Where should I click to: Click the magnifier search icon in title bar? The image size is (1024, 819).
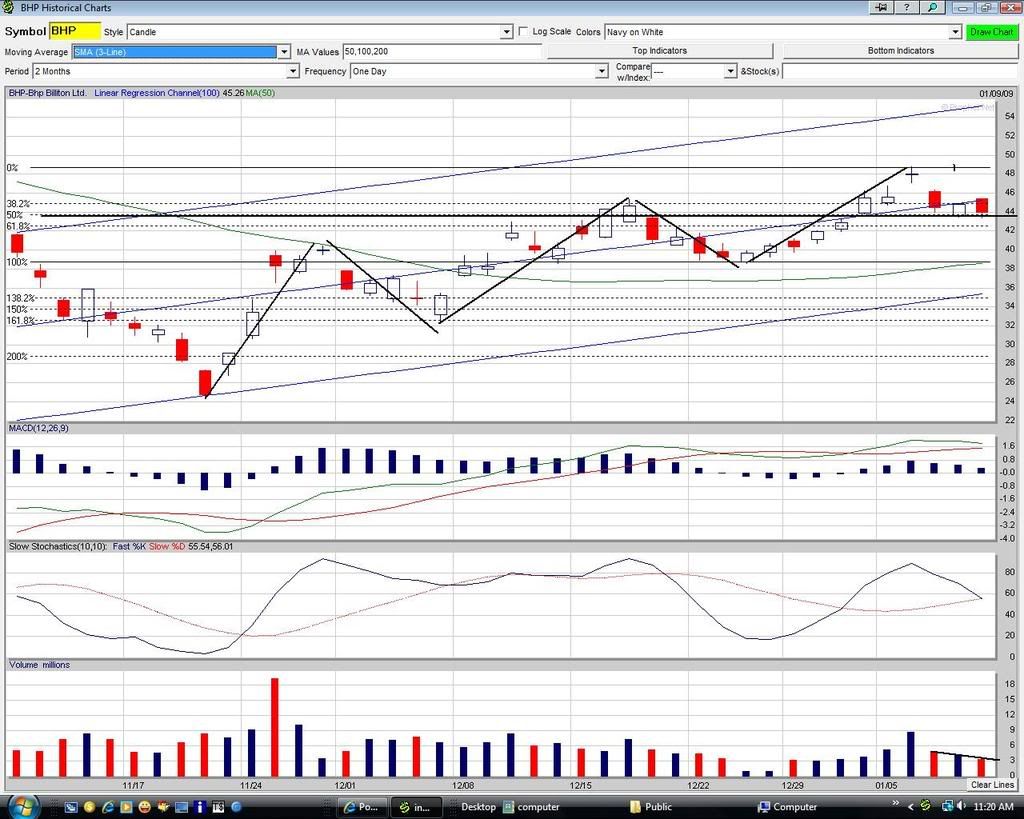pyautogui.click(x=933, y=8)
